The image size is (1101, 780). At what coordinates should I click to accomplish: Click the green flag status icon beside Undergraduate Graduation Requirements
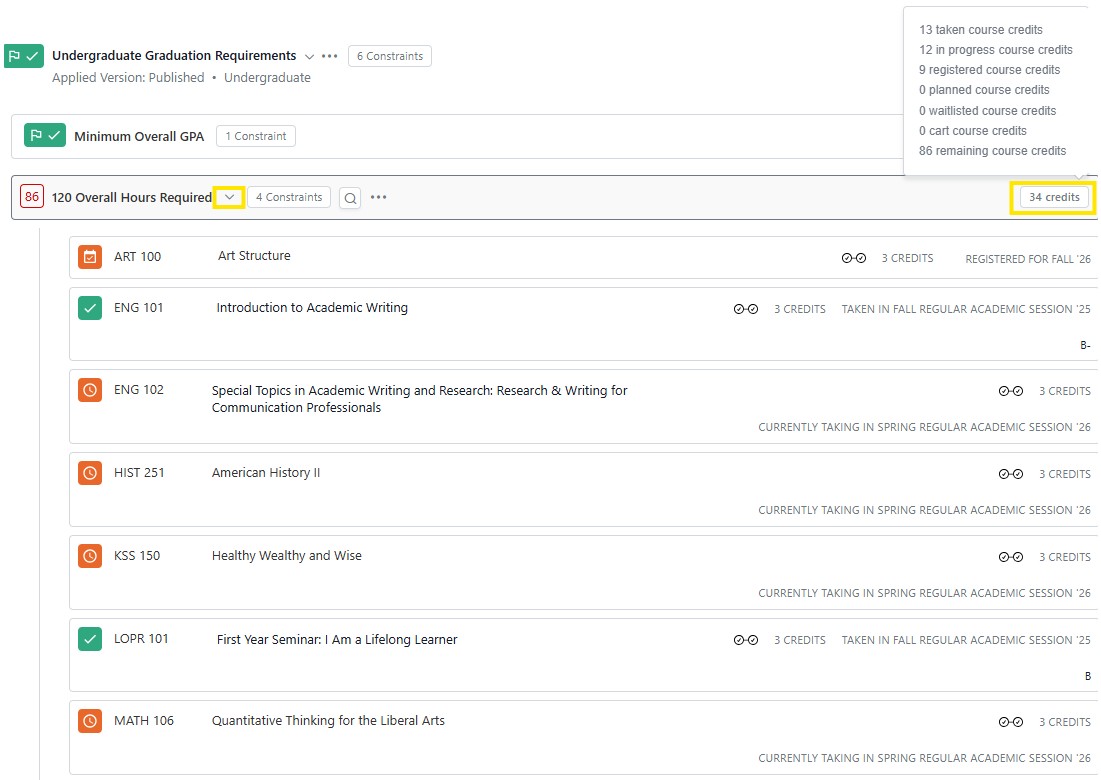pyautogui.click(x=24, y=56)
